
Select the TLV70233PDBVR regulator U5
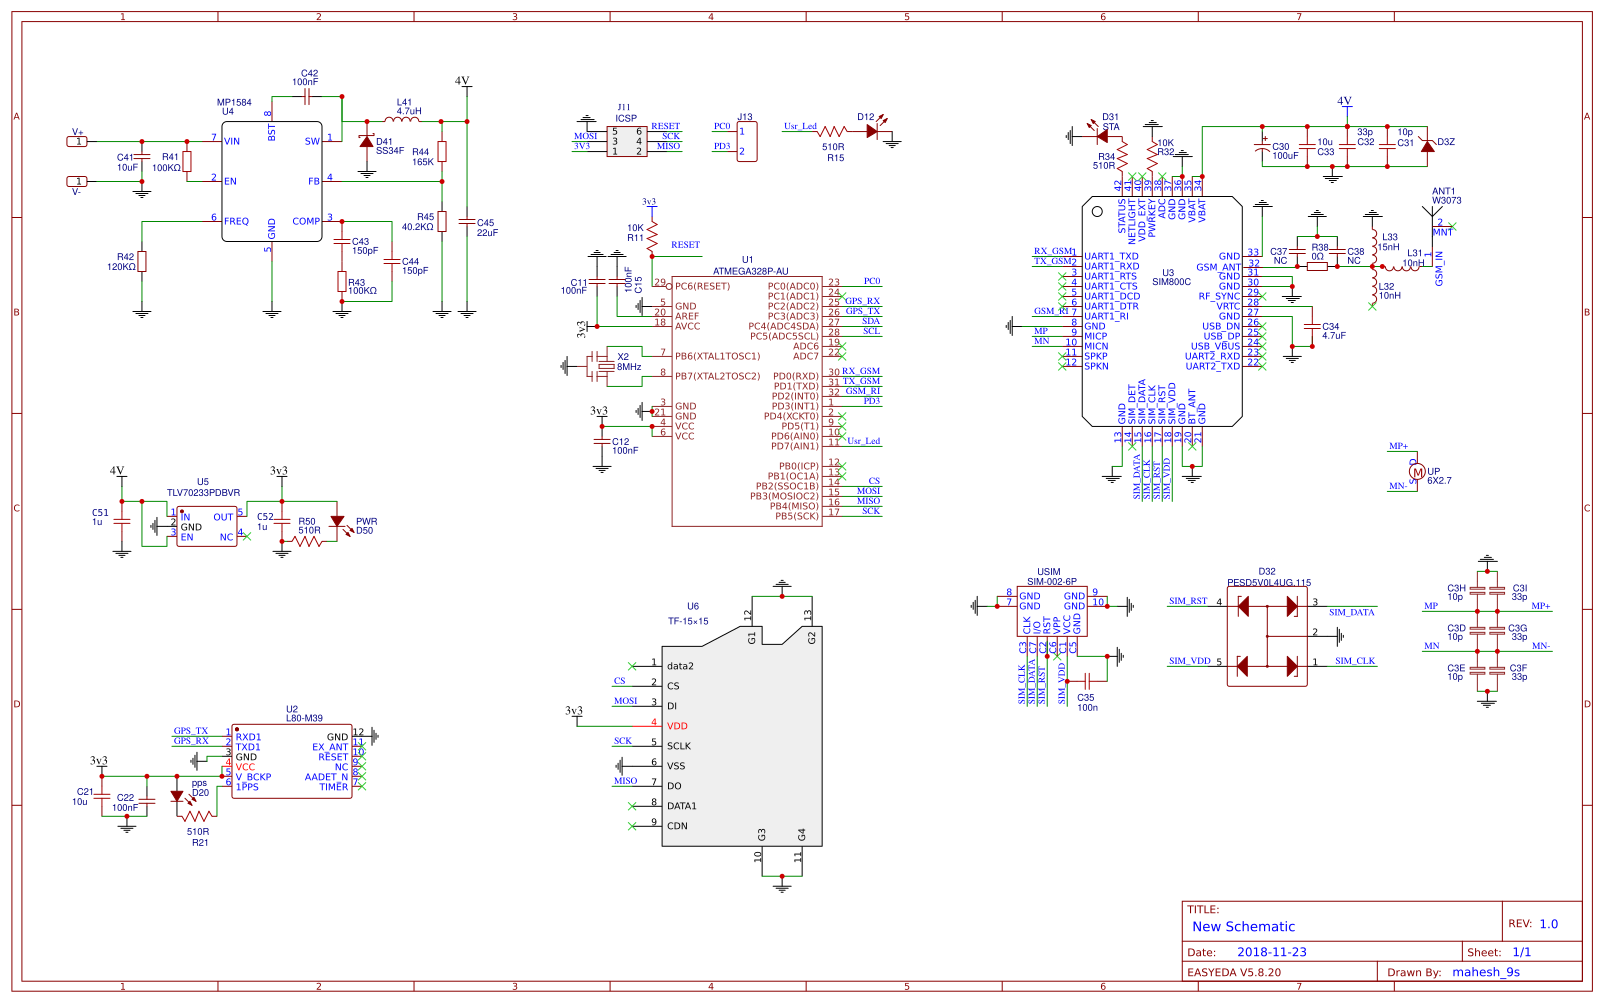(205, 525)
